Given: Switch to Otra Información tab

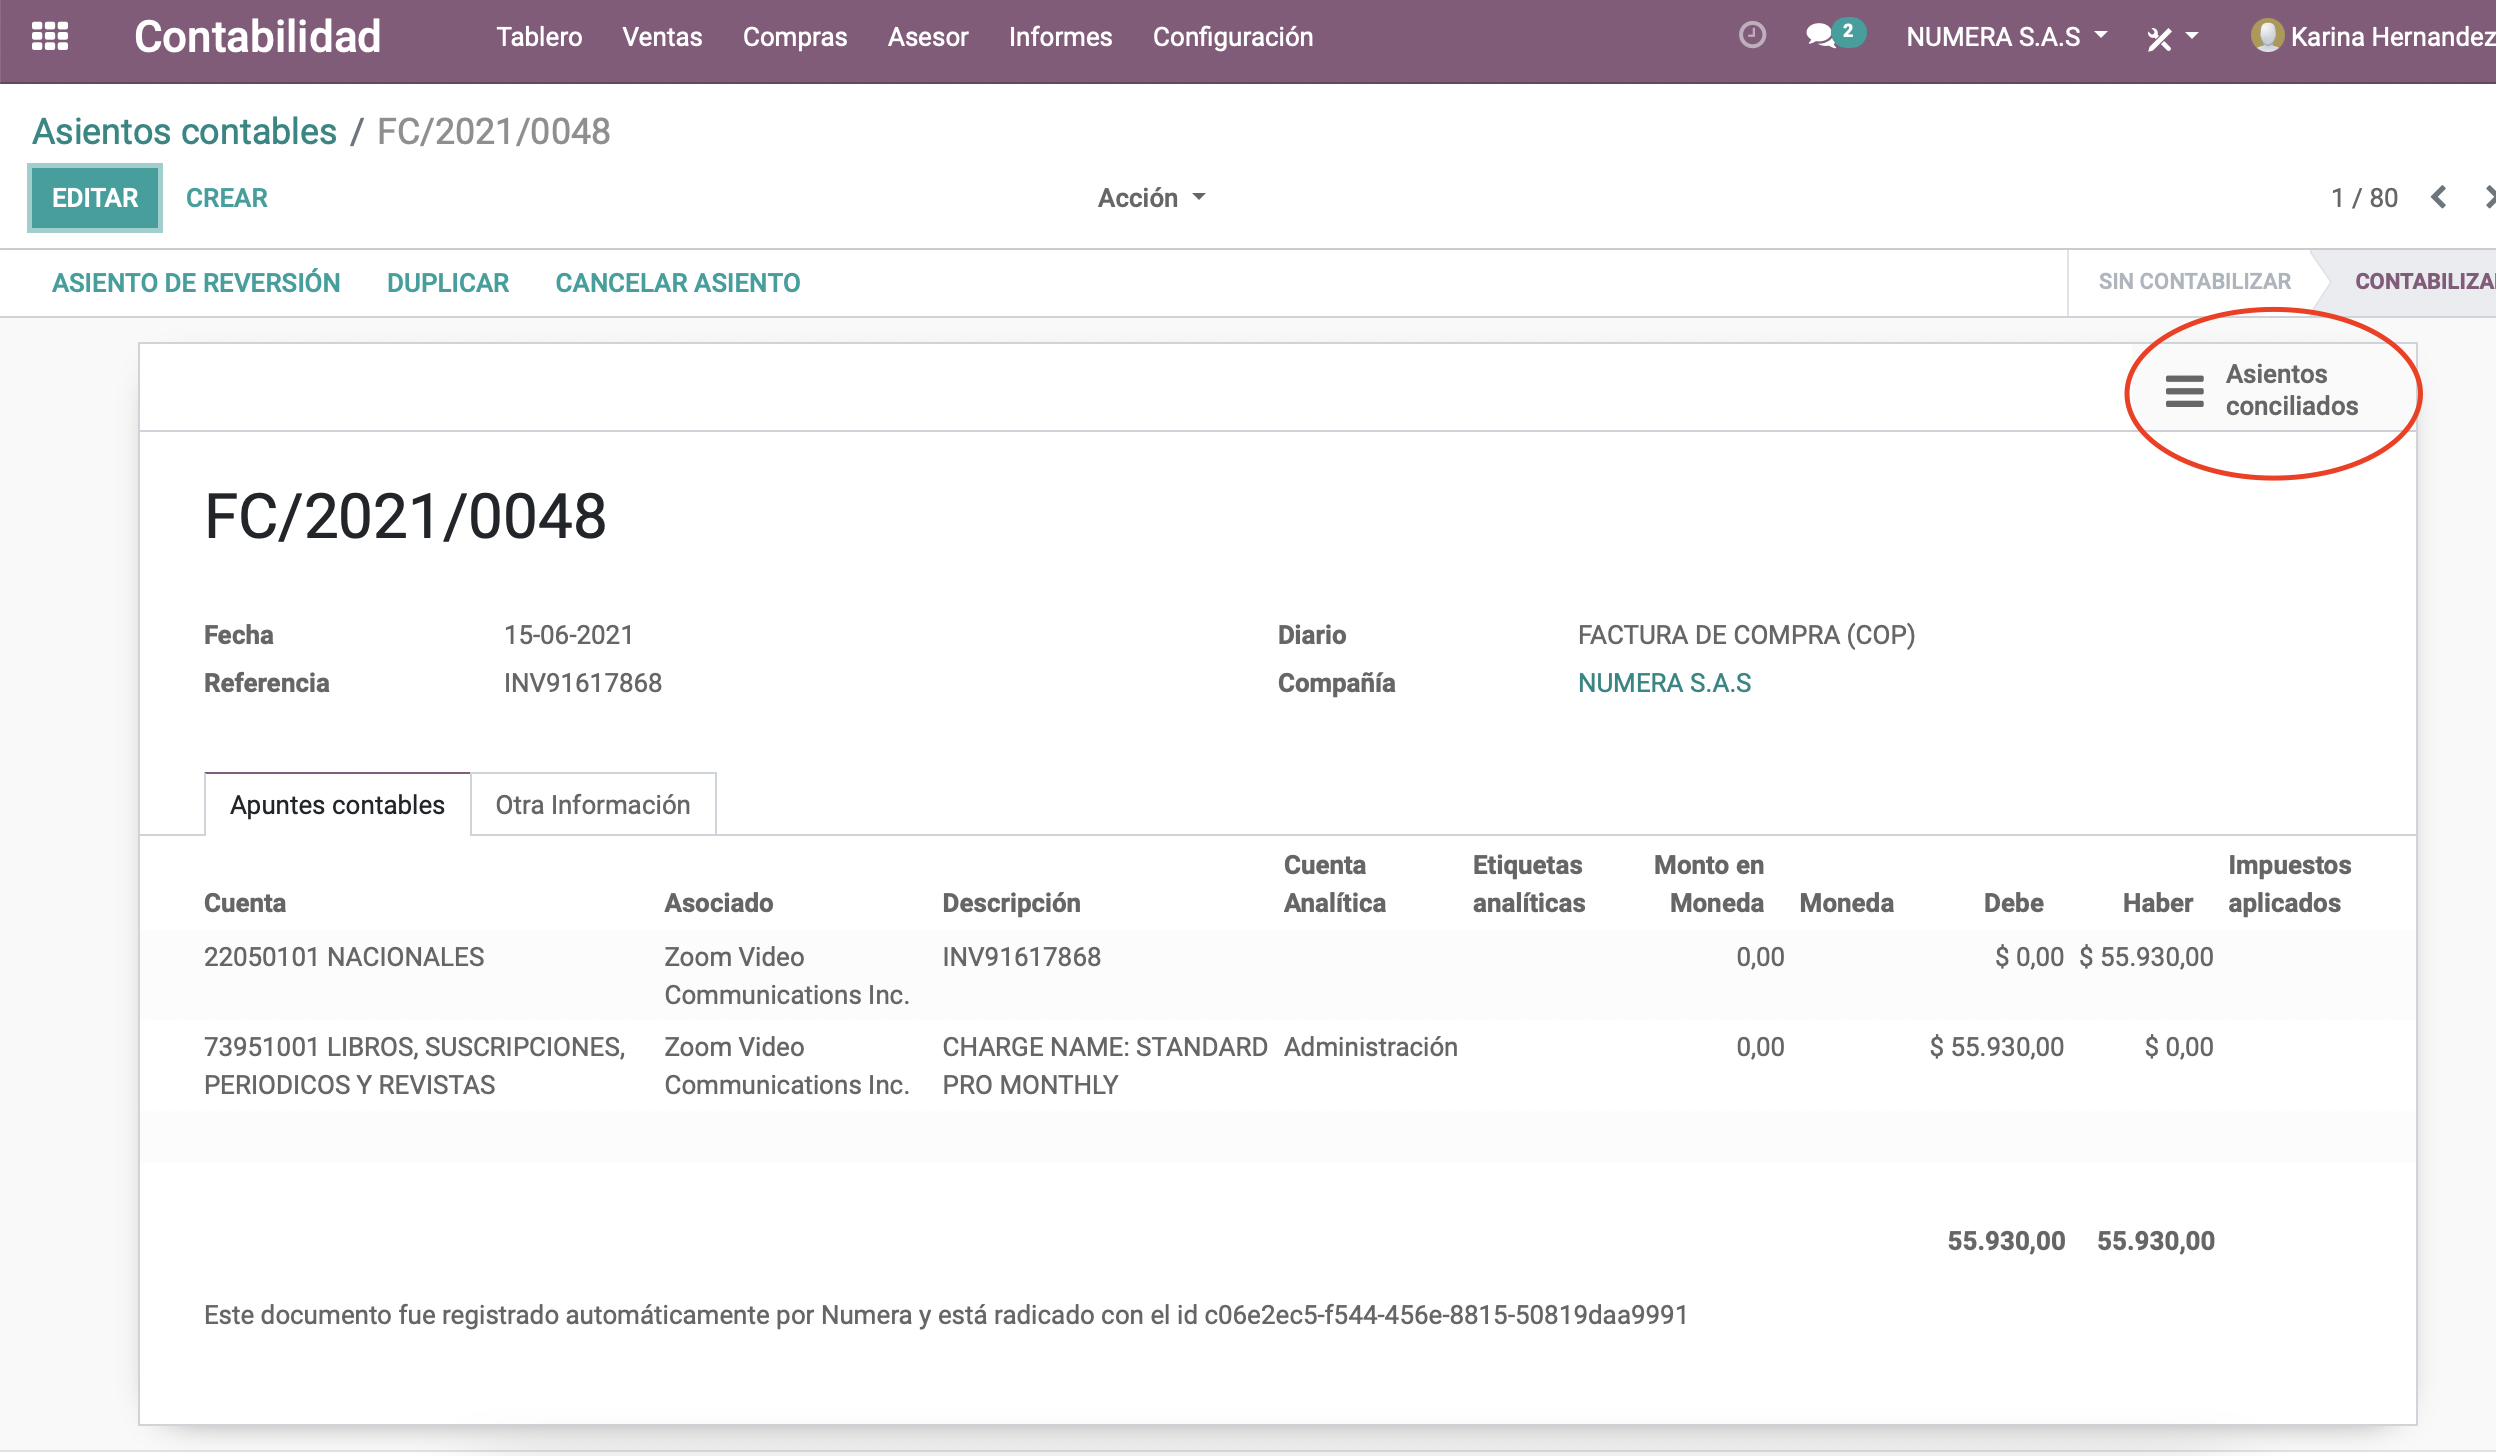Looking at the screenshot, I should click(593, 804).
